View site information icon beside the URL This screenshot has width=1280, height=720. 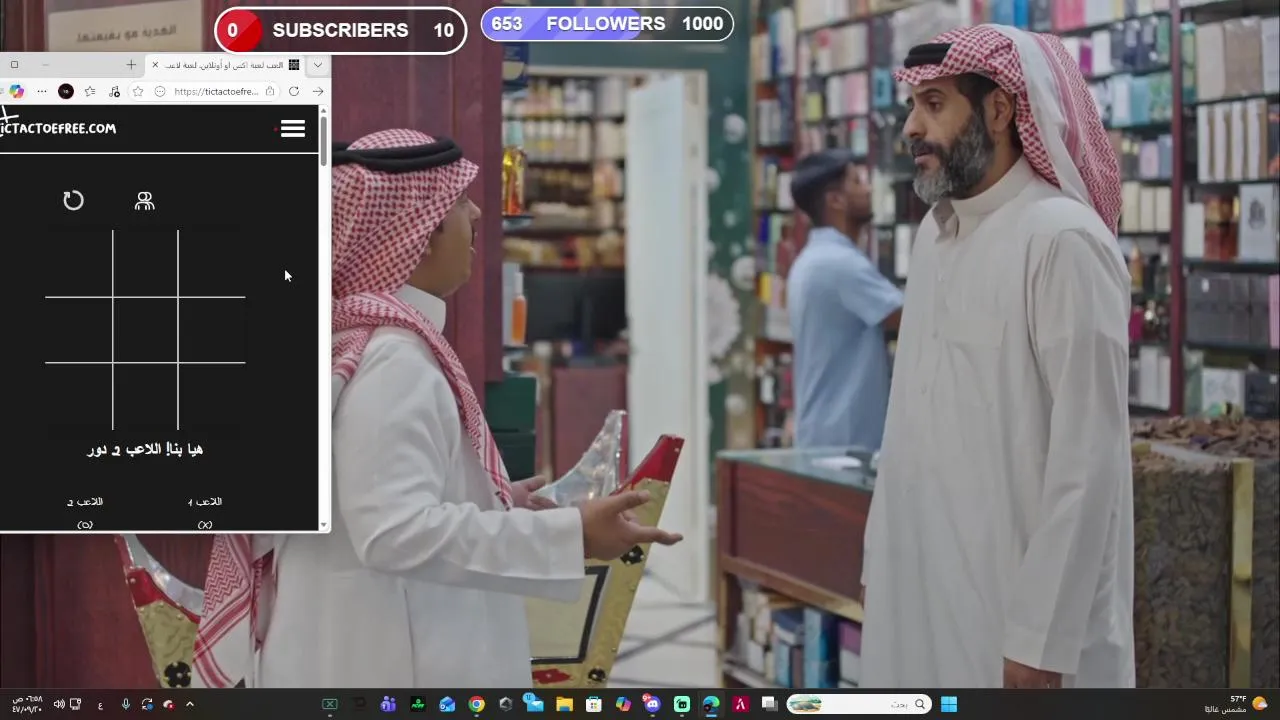(160, 91)
